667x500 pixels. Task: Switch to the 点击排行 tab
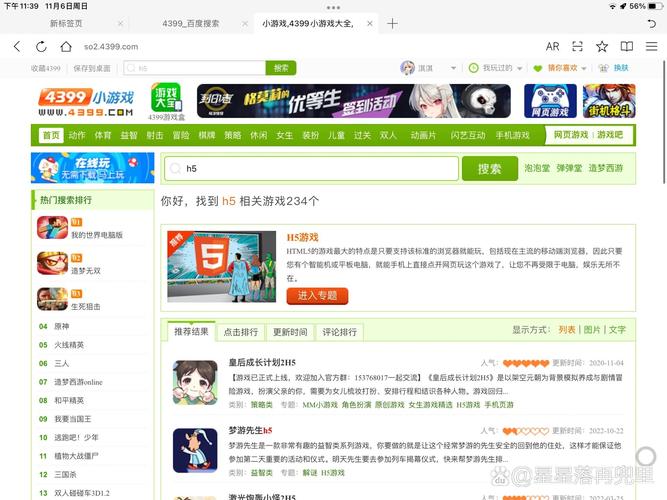tap(241, 332)
